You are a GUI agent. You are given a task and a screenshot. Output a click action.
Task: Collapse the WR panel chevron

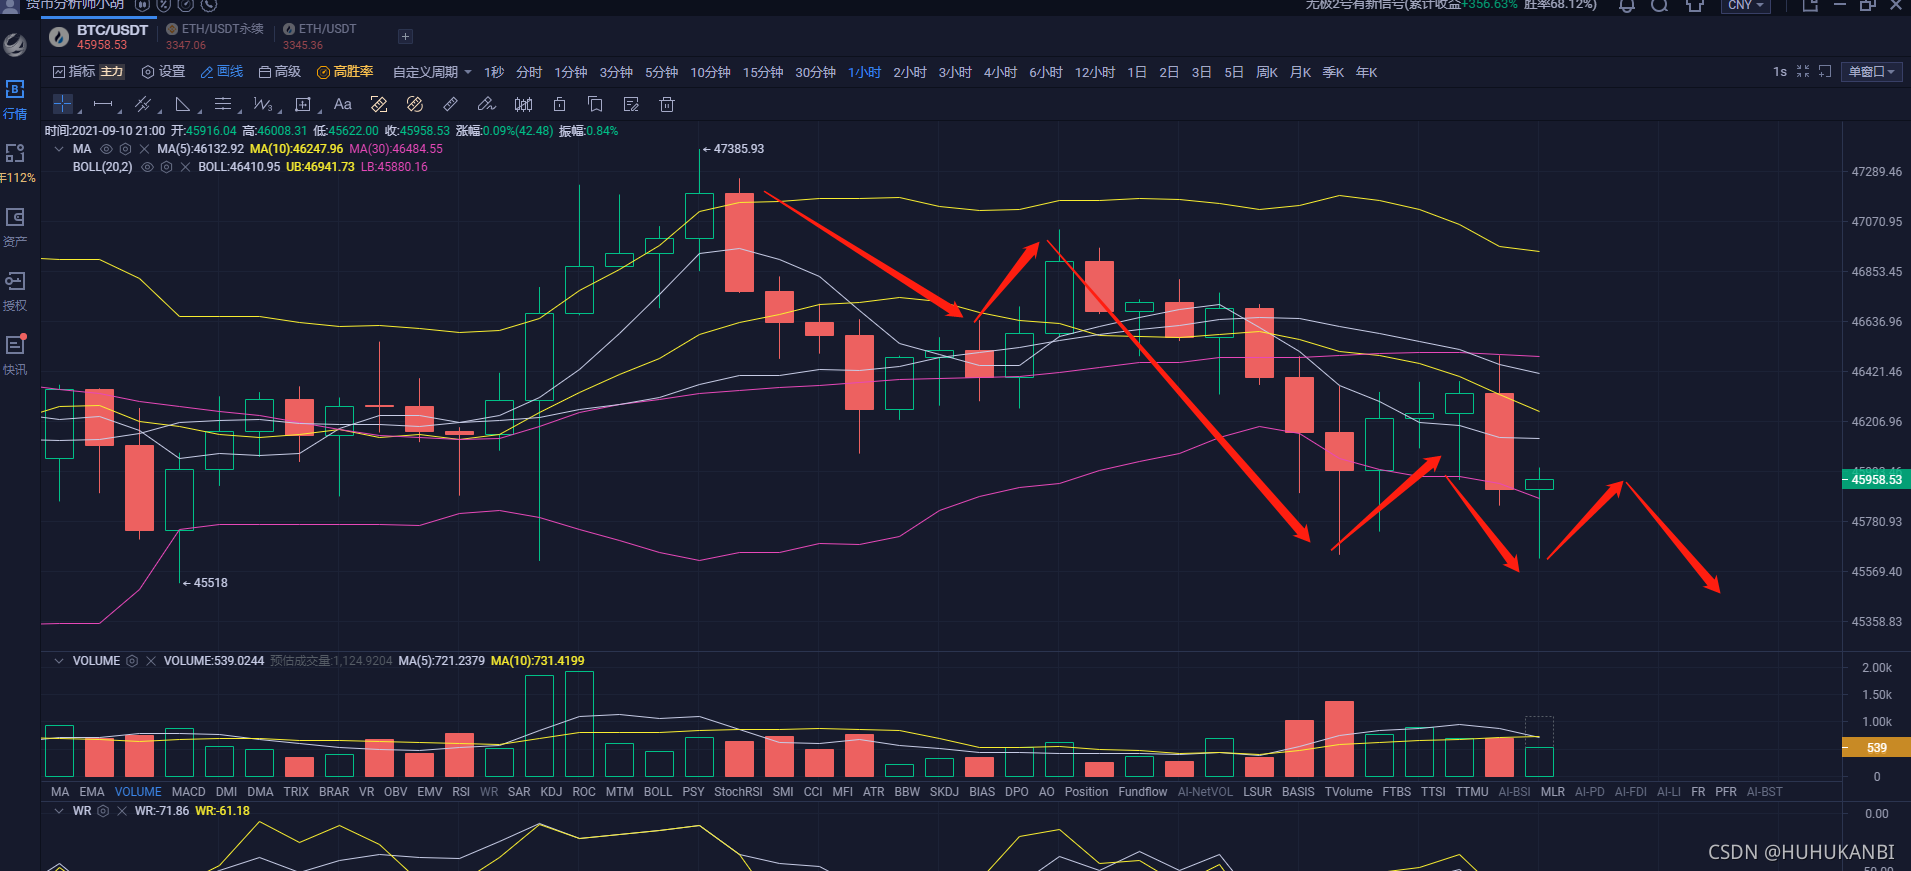[58, 811]
